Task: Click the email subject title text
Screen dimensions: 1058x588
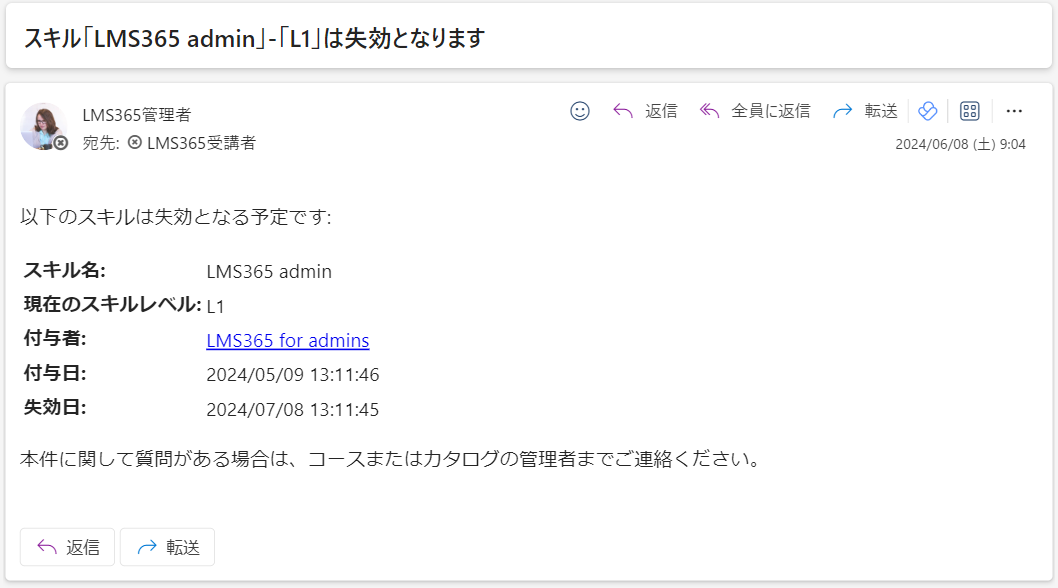Action: click(x=254, y=38)
